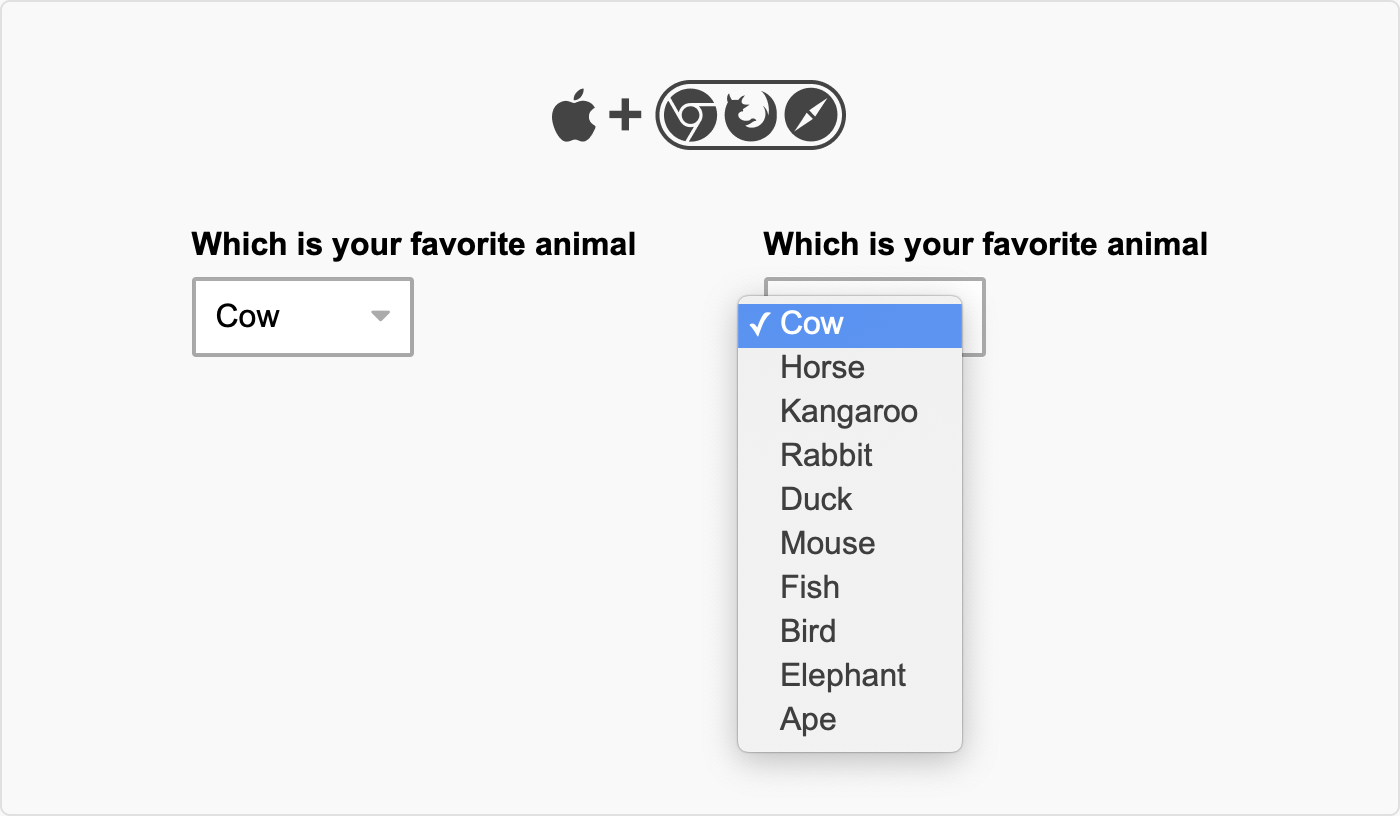Select the Kangaroo option

tap(850, 411)
